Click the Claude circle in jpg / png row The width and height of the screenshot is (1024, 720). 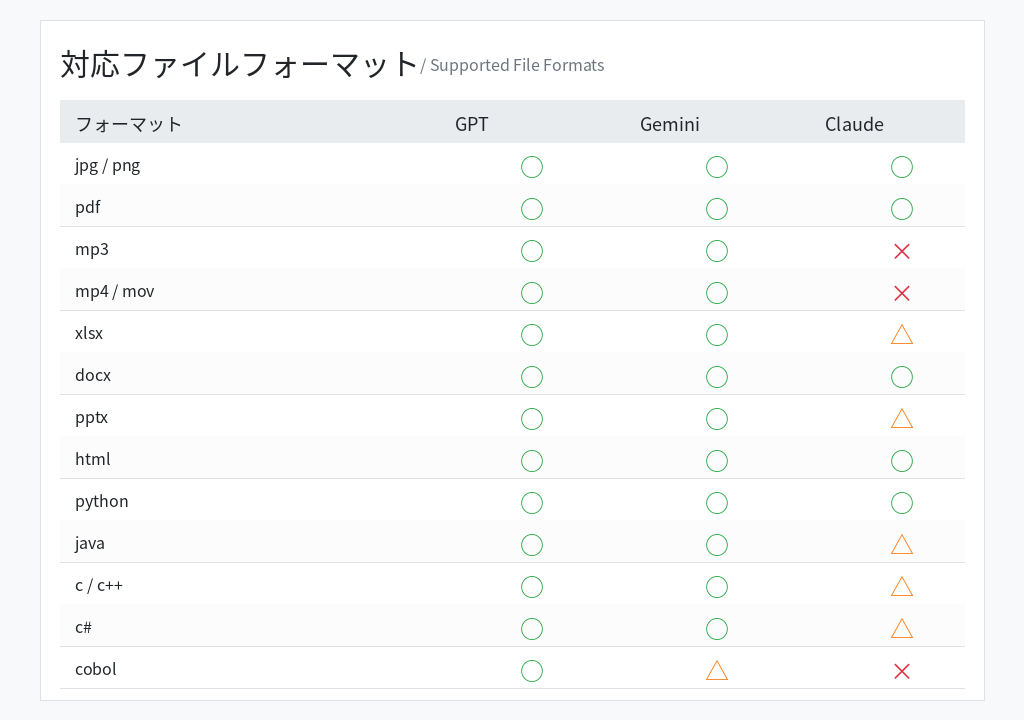(x=901, y=167)
